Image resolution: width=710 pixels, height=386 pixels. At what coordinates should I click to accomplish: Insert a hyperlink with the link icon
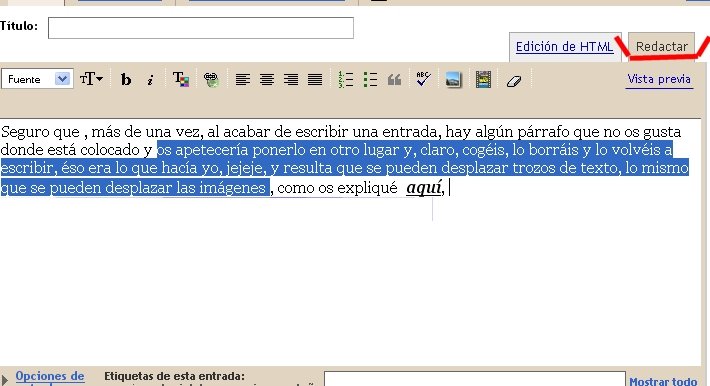(211, 80)
